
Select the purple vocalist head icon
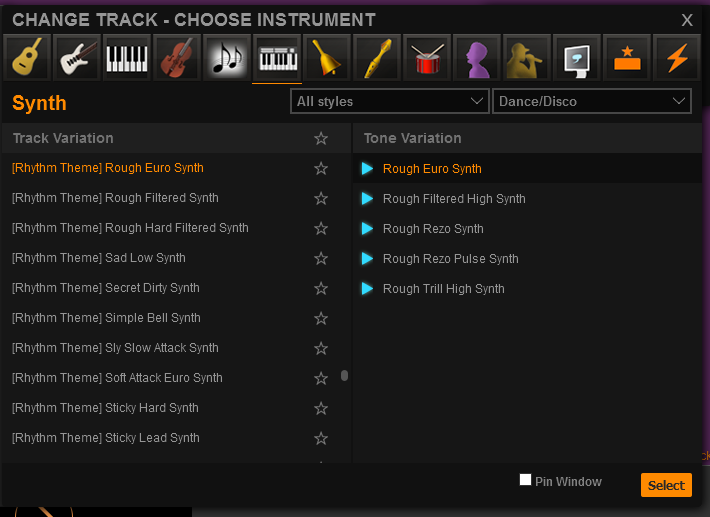coord(477,57)
